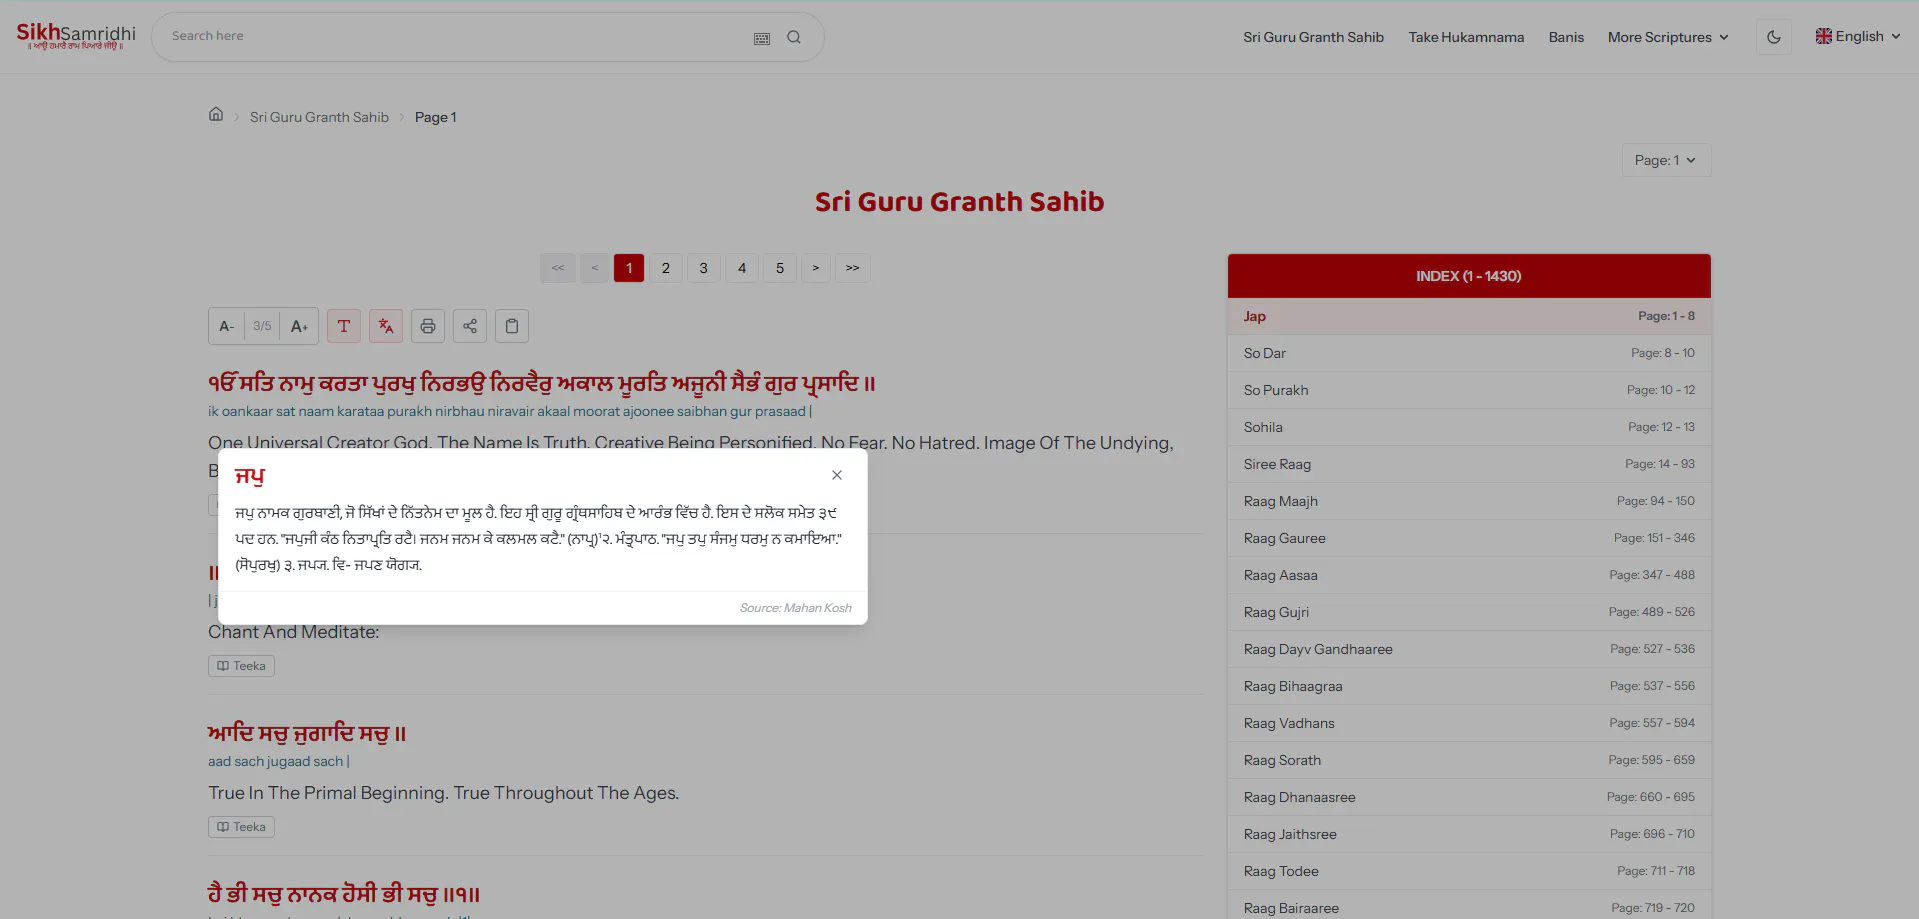The width and height of the screenshot is (1919, 919).
Task: Click the Source: Mahan Kosh text
Action: [796, 608]
